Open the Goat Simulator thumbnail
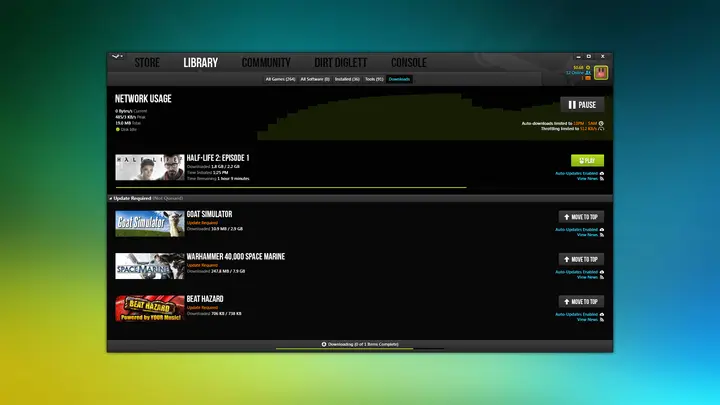 (150, 224)
